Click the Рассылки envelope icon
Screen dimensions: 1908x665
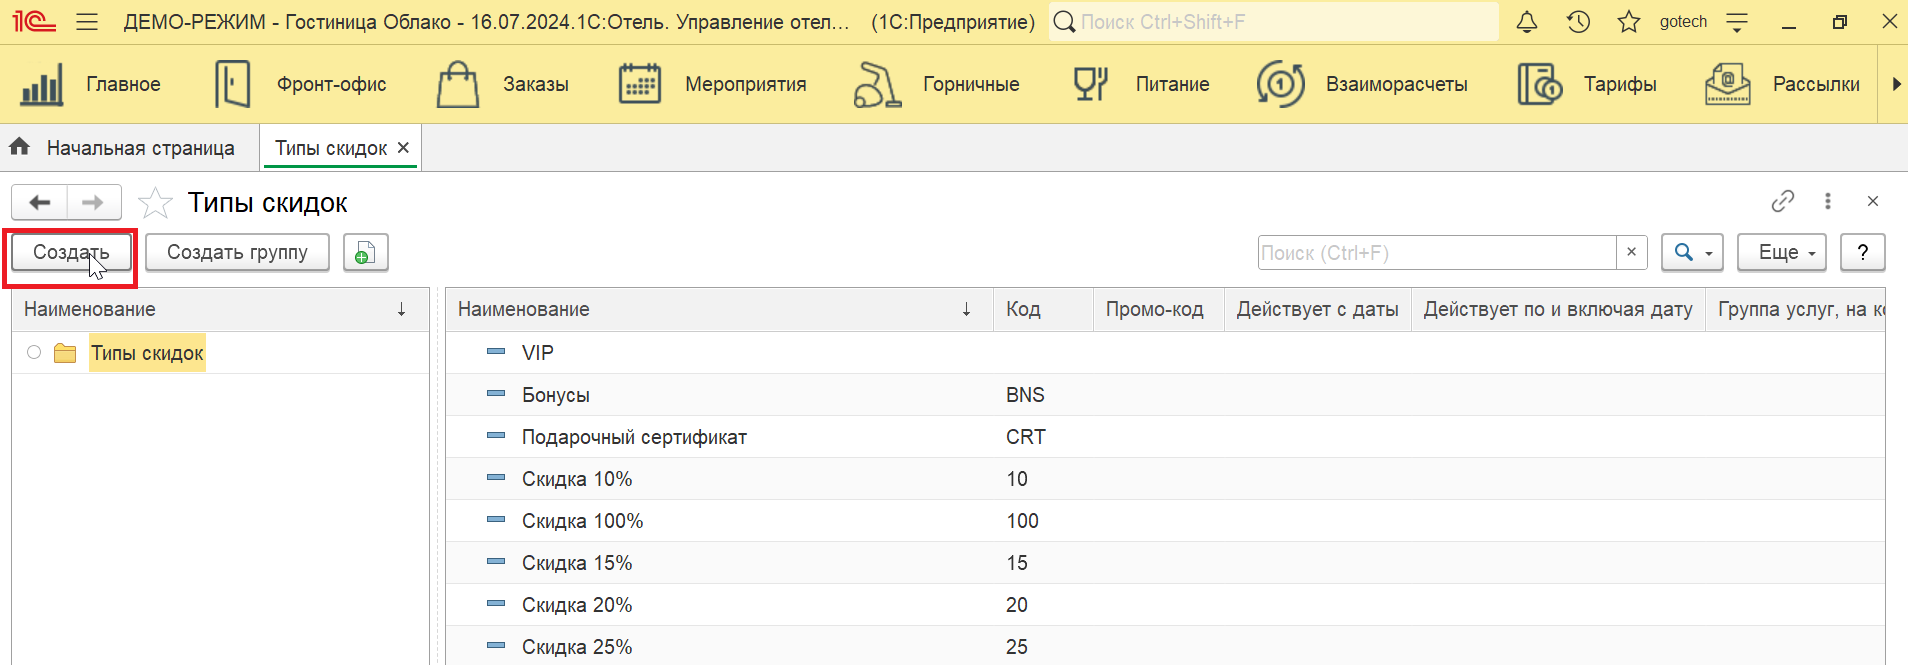[x=1727, y=84]
